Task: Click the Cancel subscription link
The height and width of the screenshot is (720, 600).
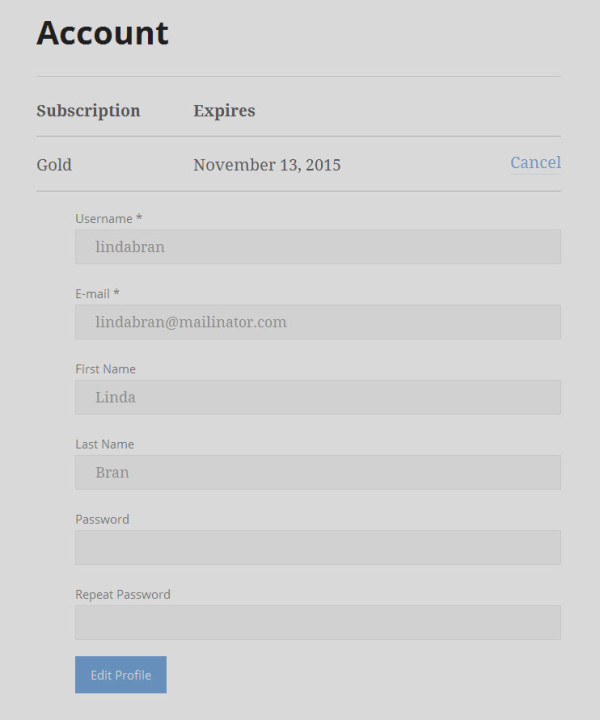Action: (535, 163)
